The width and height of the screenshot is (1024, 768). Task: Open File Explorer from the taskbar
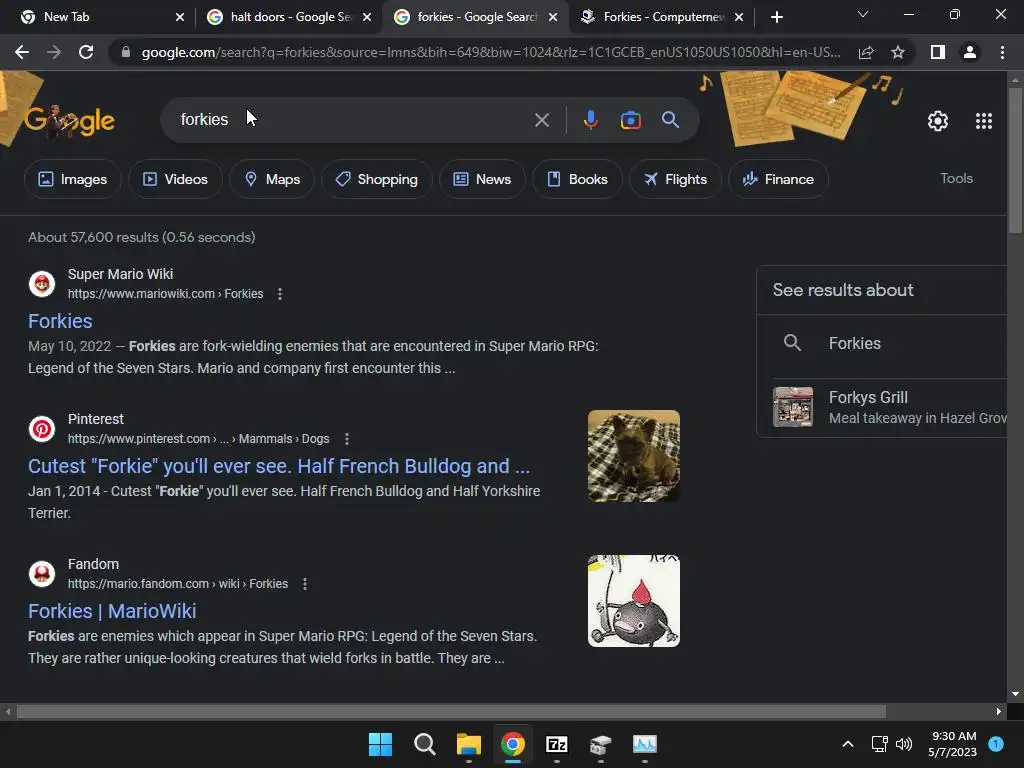coord(468,744)
